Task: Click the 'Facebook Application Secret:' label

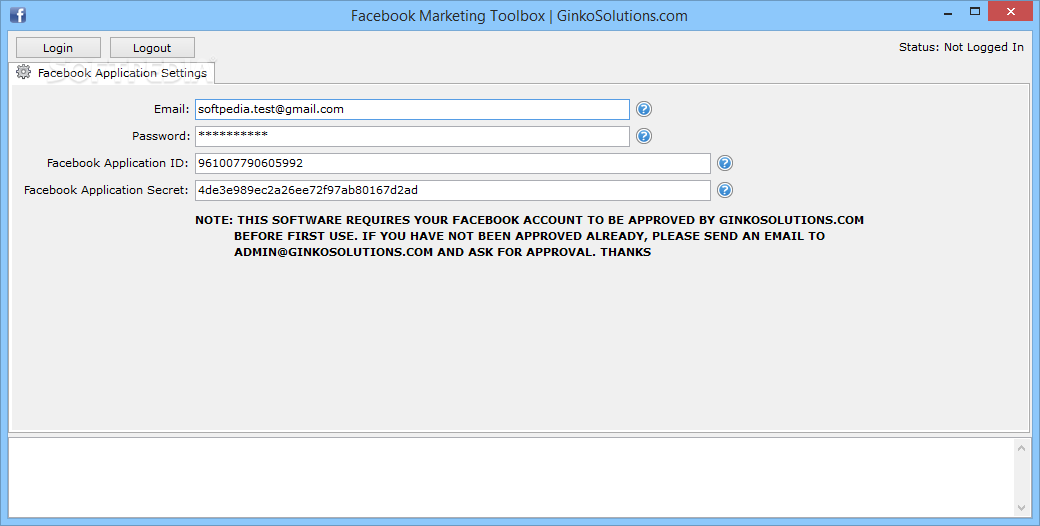Action: click(x=106, y=190)
